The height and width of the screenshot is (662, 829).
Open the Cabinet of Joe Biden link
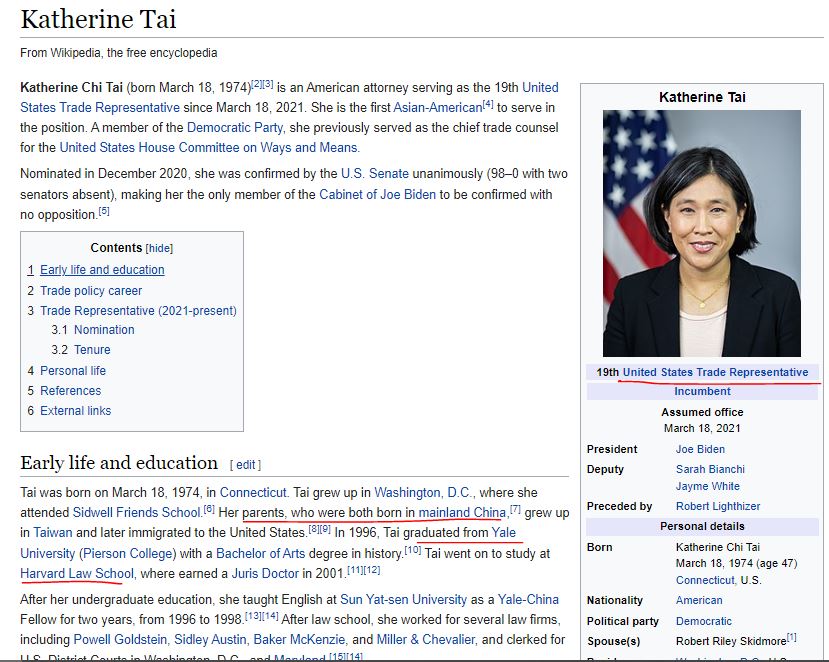[377, 194]
